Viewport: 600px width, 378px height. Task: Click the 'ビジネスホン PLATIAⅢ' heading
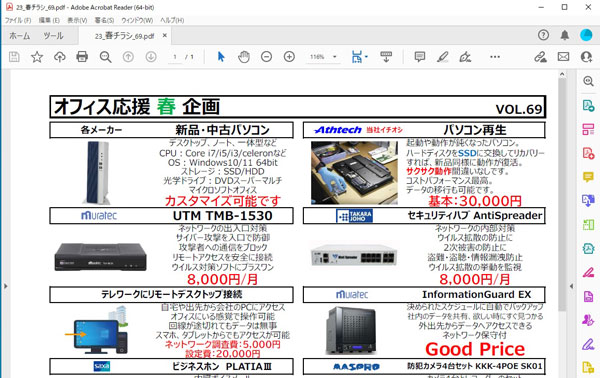click(222, 367)
